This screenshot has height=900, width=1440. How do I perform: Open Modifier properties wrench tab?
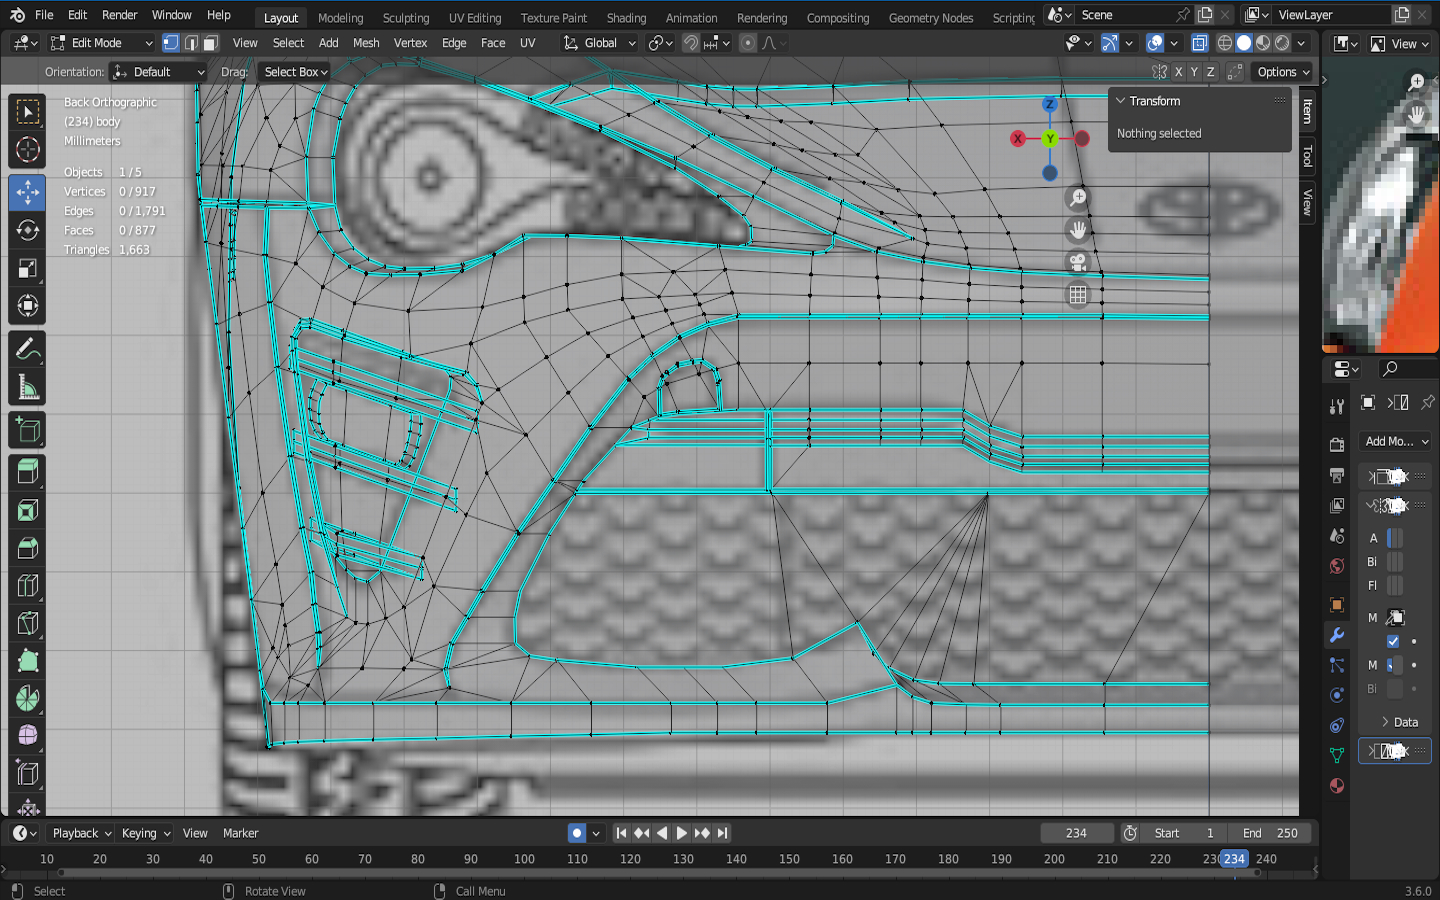(1337, 635)
